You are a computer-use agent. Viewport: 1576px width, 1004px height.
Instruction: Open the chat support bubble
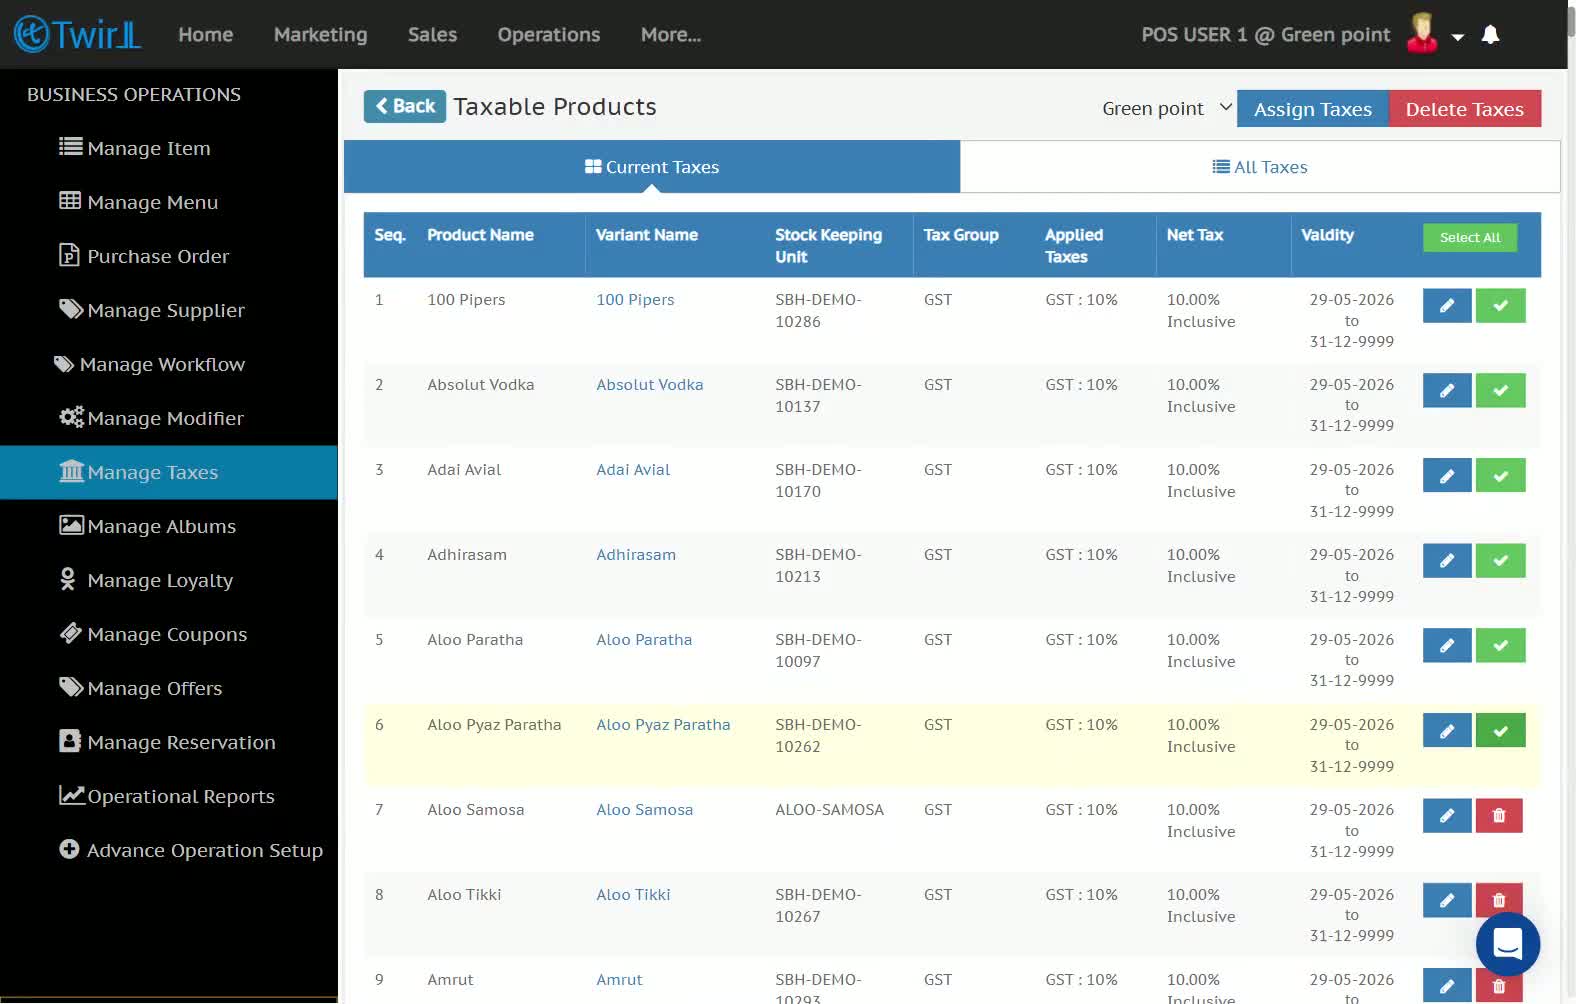click(1507, 944)
